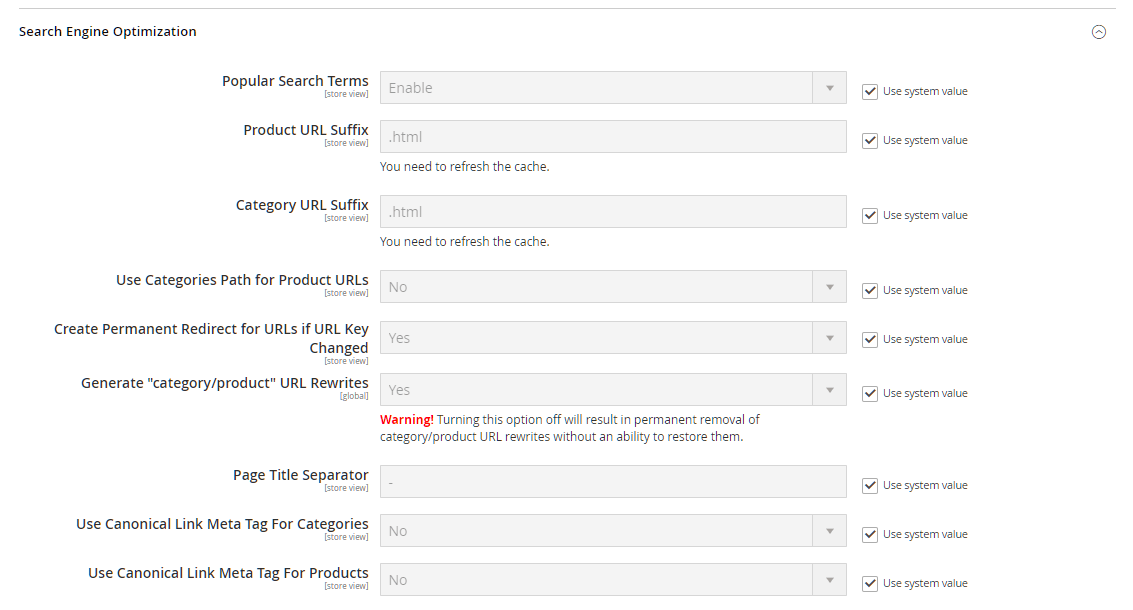Screen dimensions: 1133x610
Task: Uncheck system value for Create Permanent Redirect
Action: pyautogui.click(x=869, y=339)
